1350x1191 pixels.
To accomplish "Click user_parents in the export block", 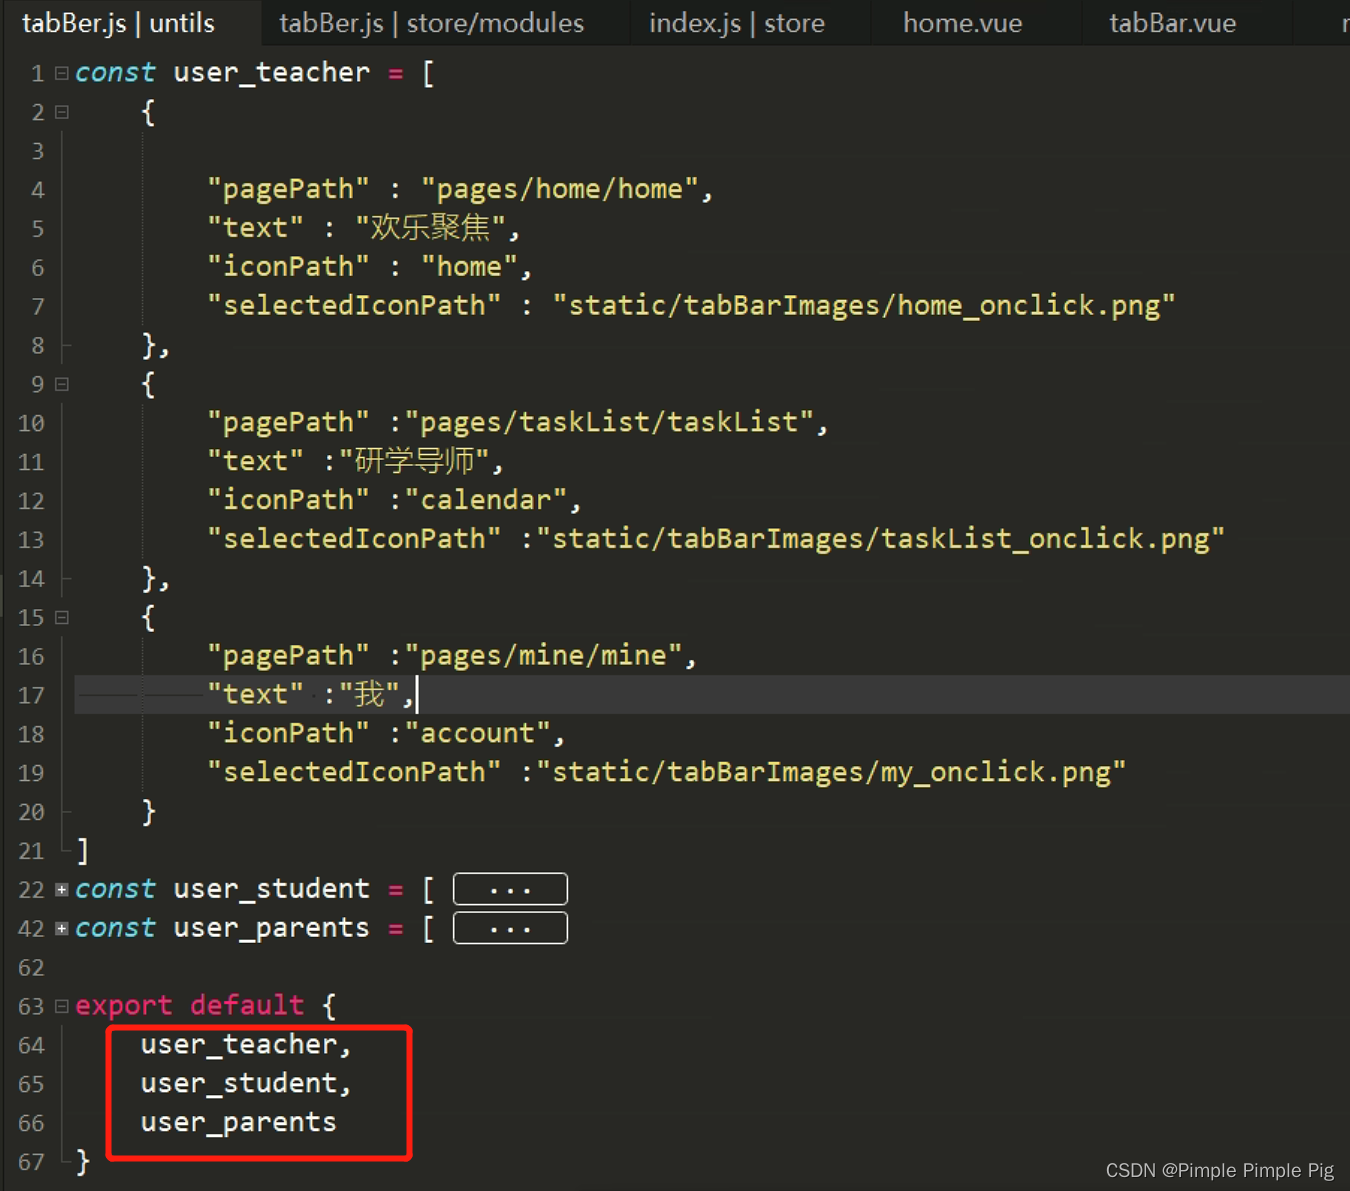I will point(238,1122).
